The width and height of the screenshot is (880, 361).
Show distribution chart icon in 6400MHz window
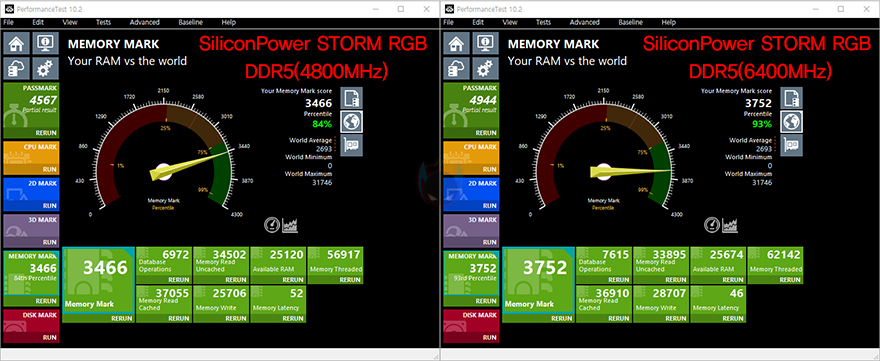click(x=730, y=225)
